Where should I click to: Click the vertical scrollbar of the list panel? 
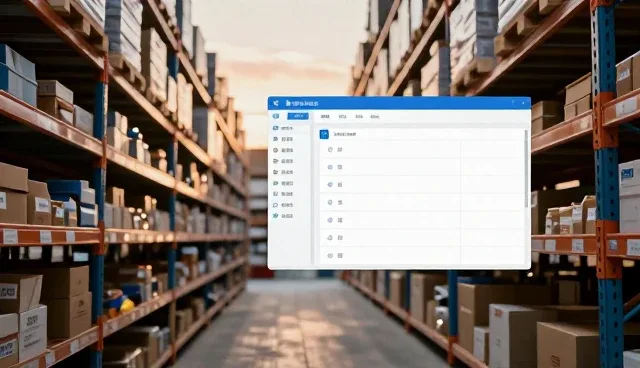click(526, 169)
